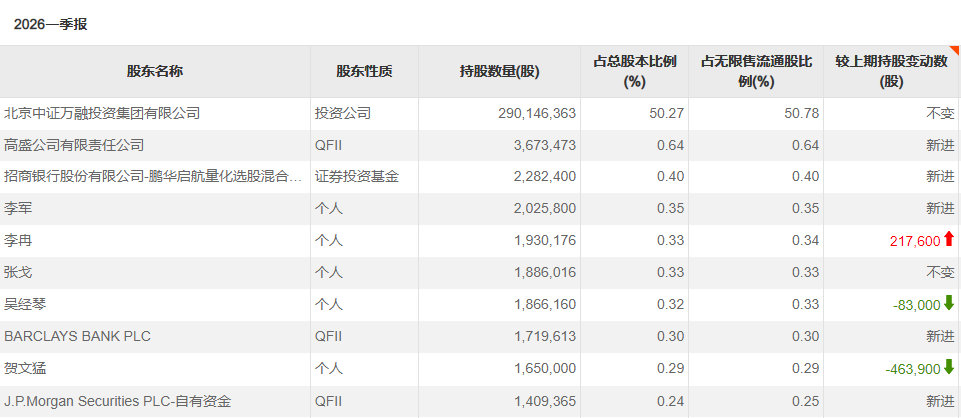The width and height of the screenshot is (961, 418).
Task: Click the 持股数量(股) column header
Action: pos(499,71)
